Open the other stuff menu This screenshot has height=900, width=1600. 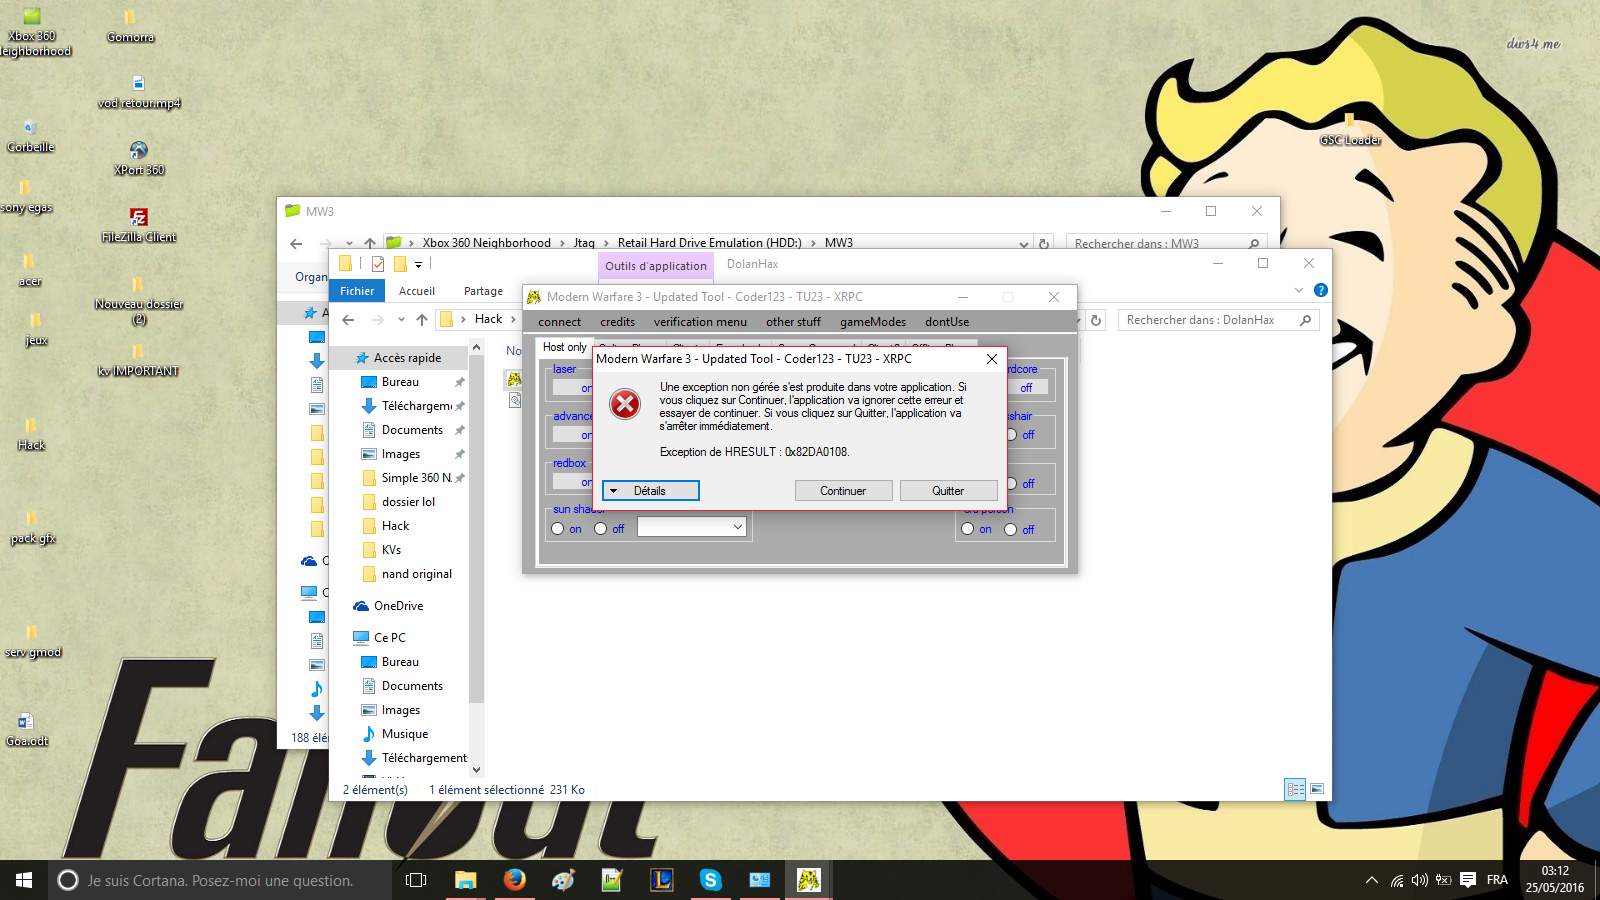coord(793,322)
